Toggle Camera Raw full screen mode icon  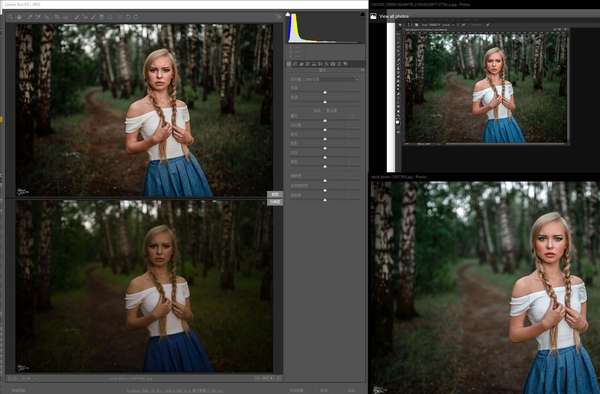point(279,17)
